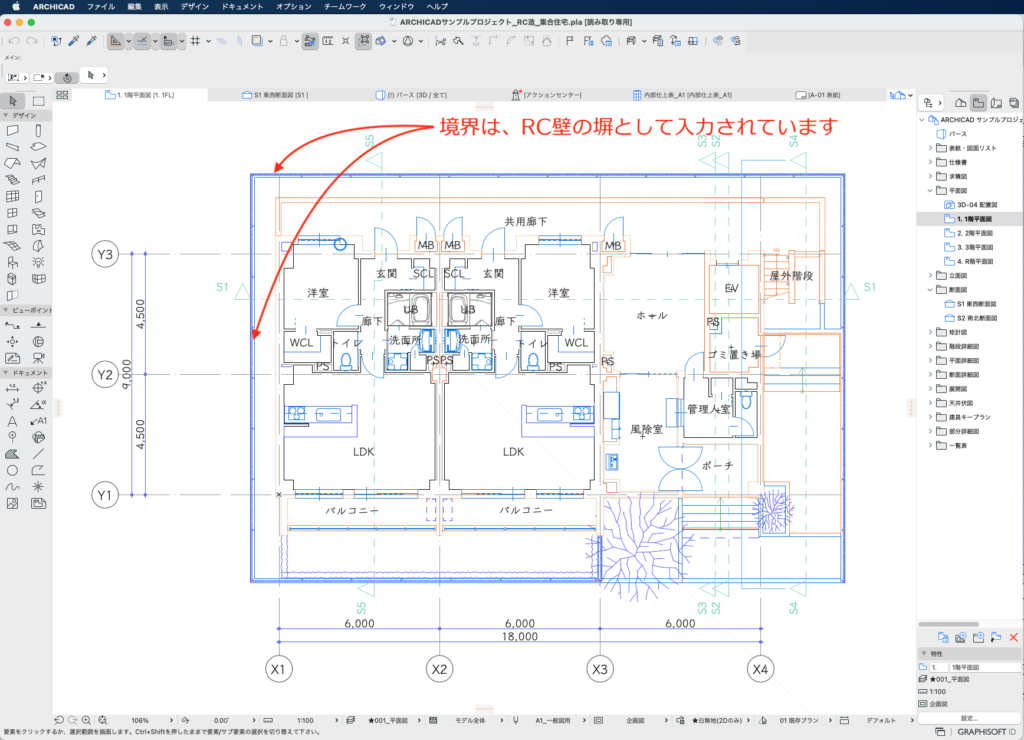Click the eyedropper Pick Up Parameters icon

[74, 41]
